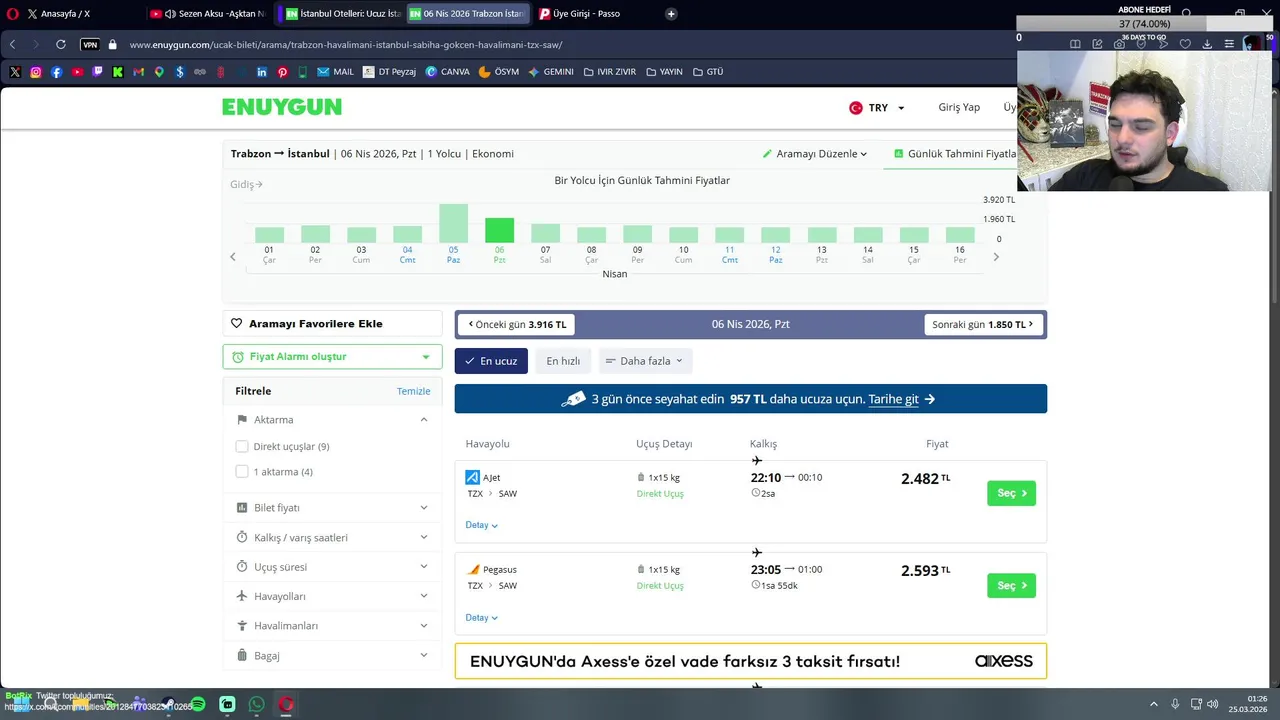Viewport: 1280px width, 720px height.
Task: Click the browser address bar URL
Action: (346, 45)
